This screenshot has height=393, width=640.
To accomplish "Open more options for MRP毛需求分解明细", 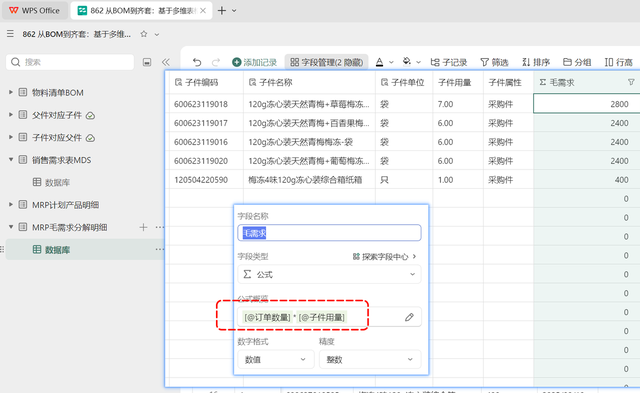I will tap(160, 227).
